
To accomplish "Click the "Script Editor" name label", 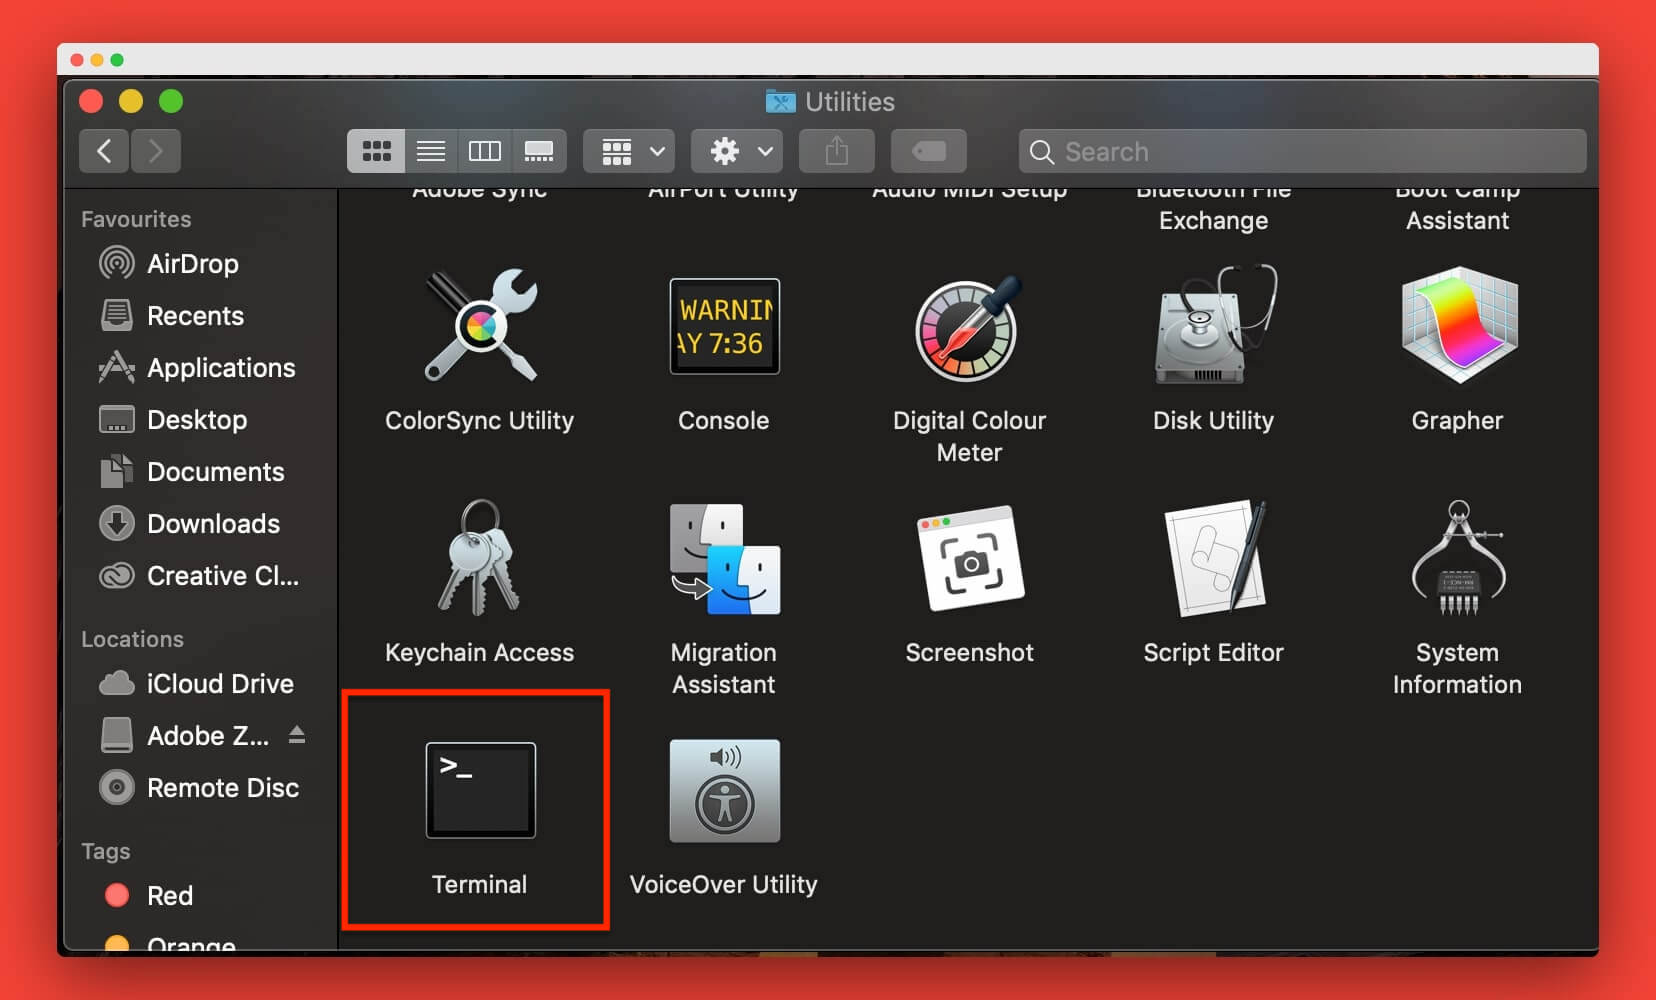I will pos(1214,652).
